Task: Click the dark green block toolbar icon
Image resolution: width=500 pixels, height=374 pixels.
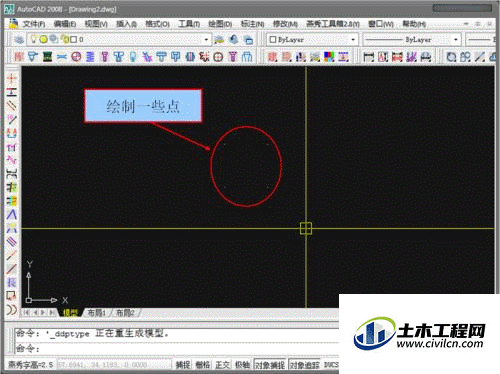Action: click(x=47, y=57)
